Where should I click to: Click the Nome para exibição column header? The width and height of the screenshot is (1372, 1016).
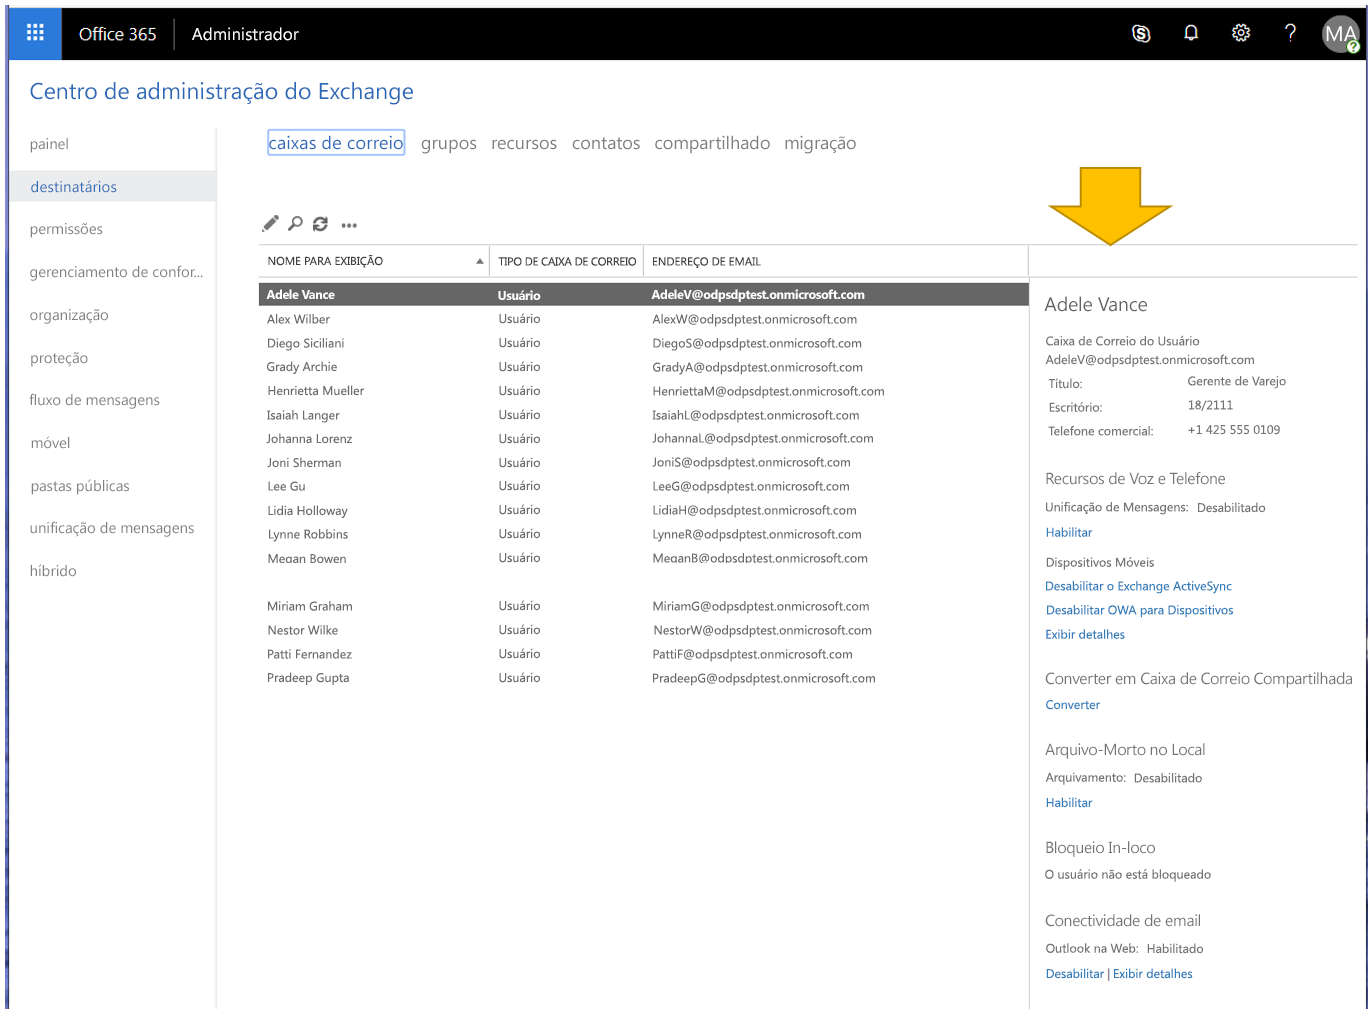(374, 261)
